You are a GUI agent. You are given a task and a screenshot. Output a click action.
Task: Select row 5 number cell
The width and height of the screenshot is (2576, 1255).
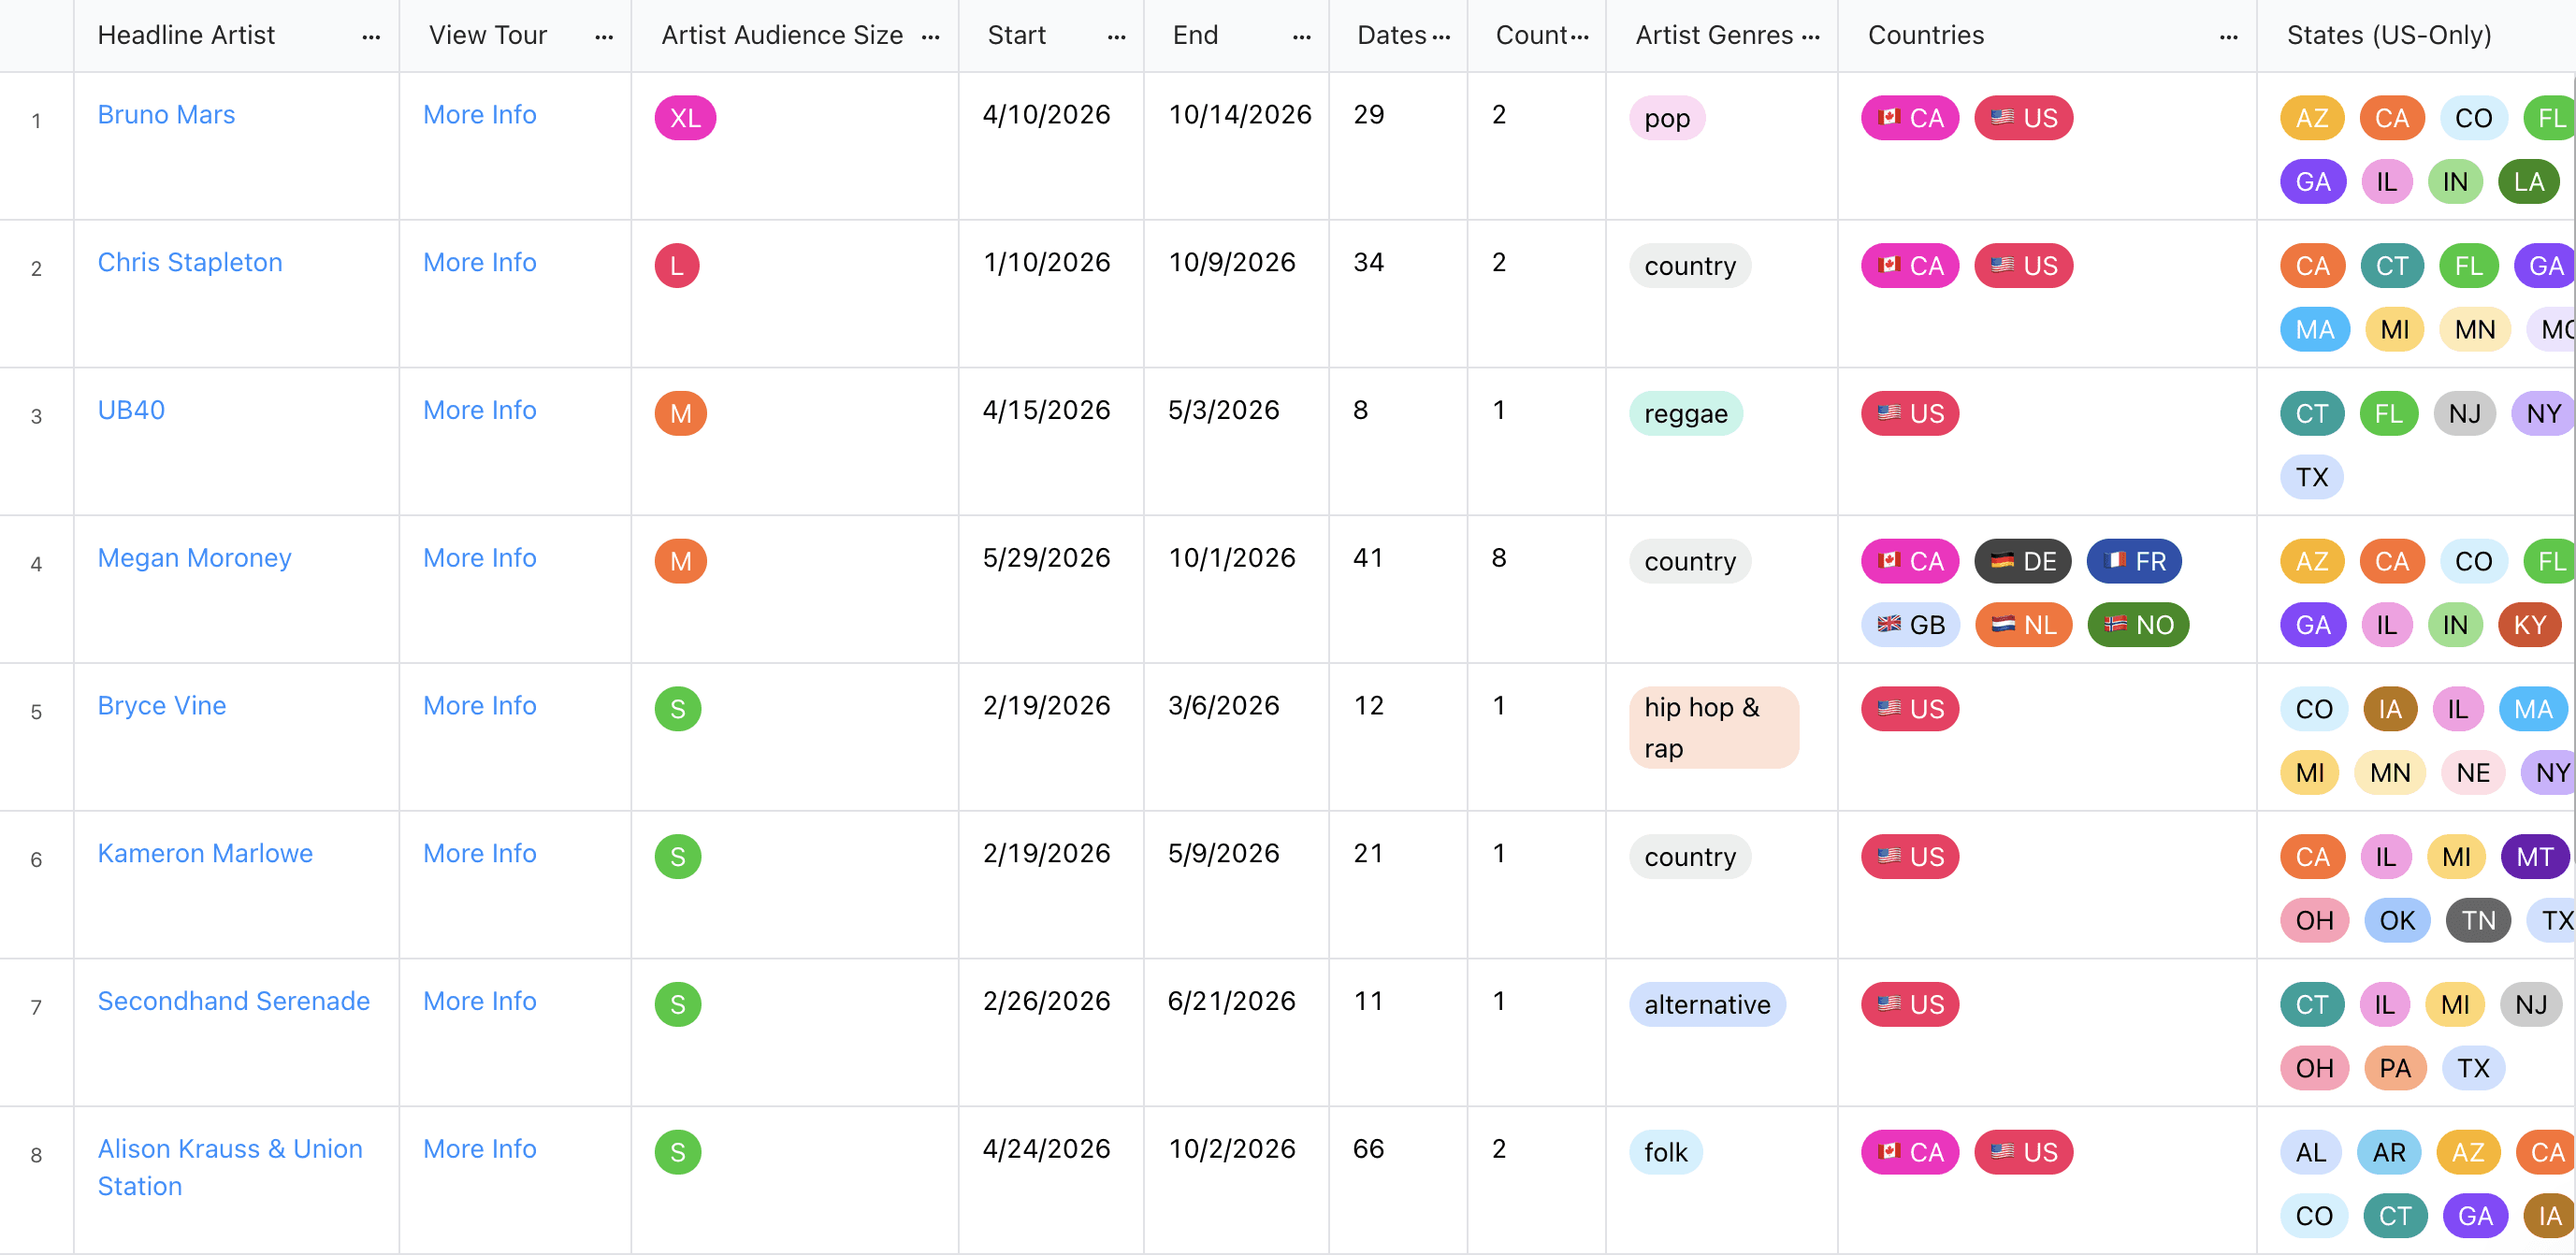click(36, 712)
